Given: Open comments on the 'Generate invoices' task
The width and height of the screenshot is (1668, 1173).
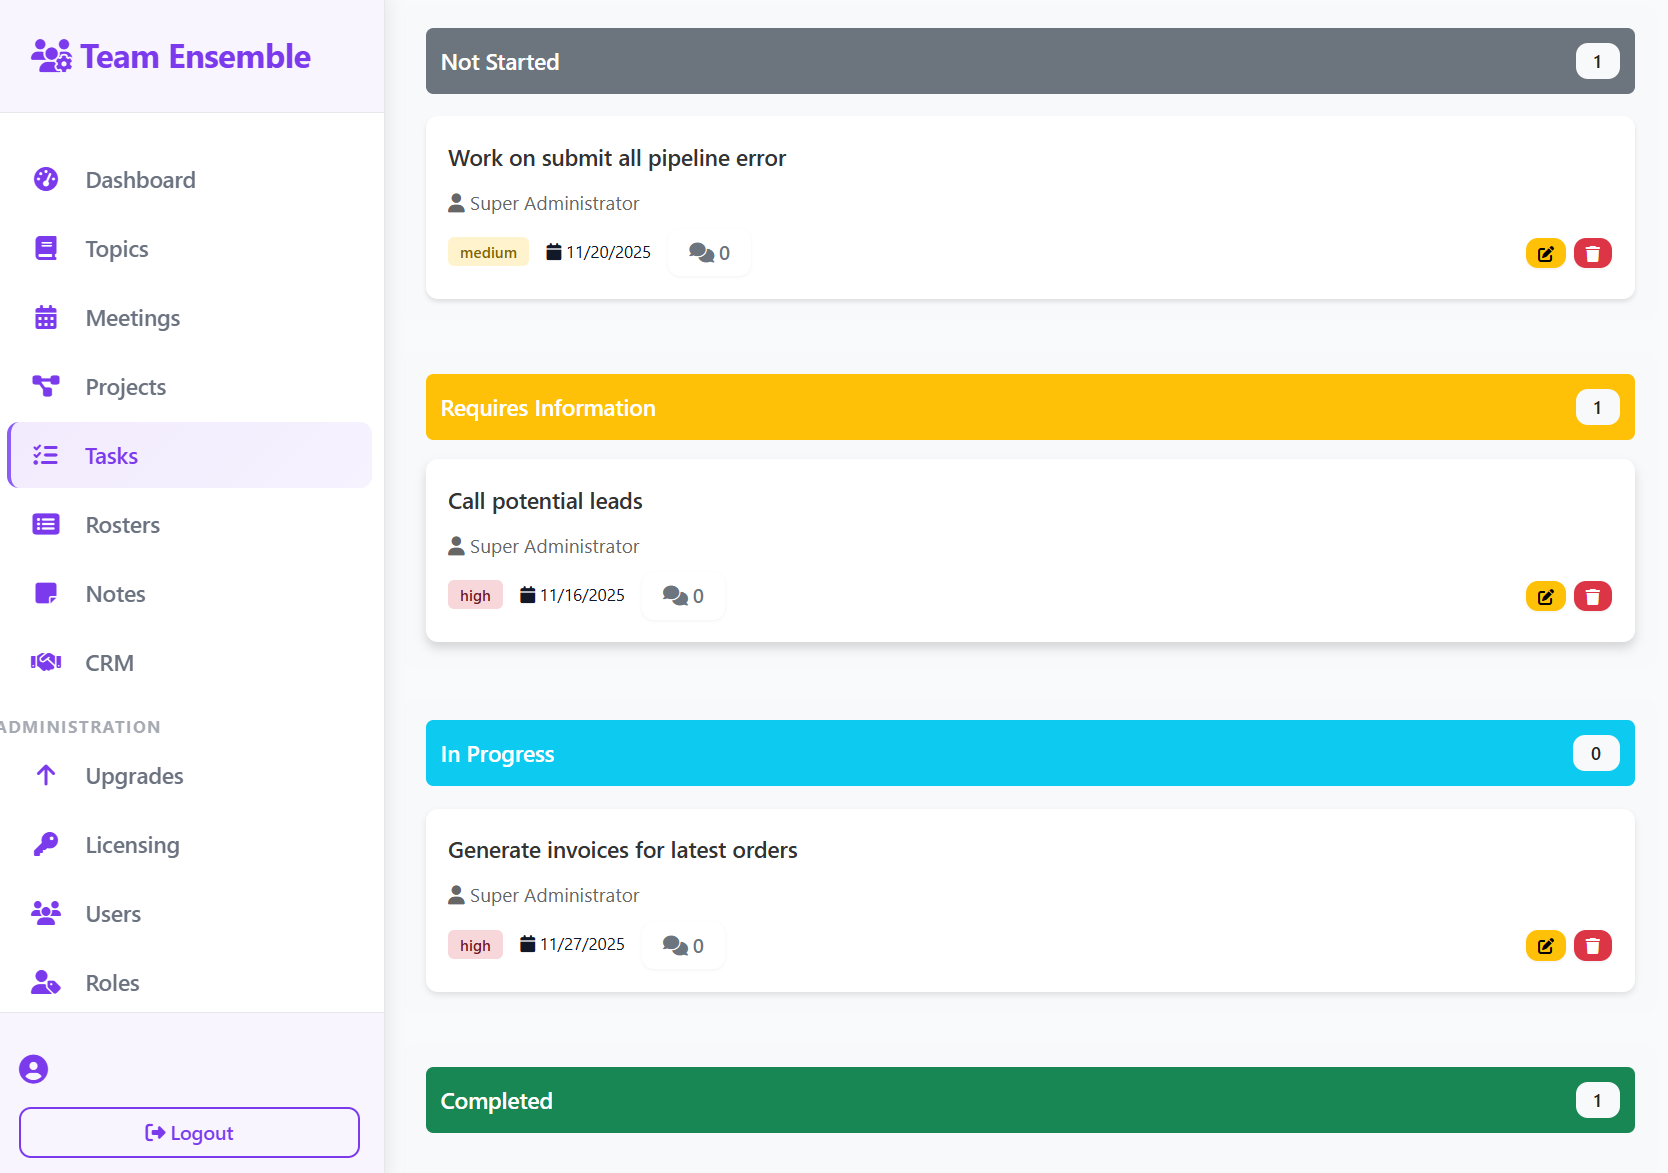Looking at the screenshot, I should click(683, 946).
